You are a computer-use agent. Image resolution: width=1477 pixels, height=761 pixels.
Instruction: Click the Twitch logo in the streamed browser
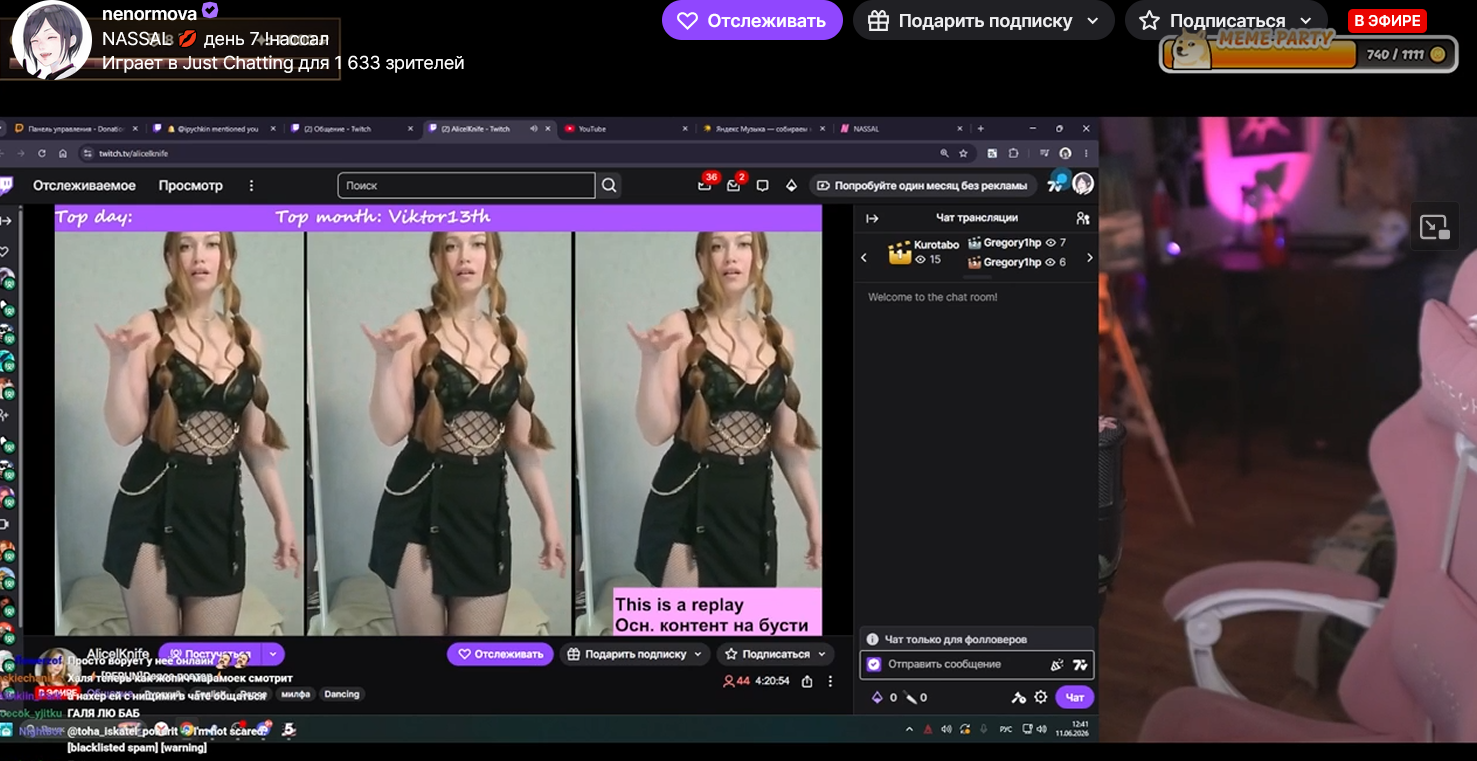pos(7,185)
